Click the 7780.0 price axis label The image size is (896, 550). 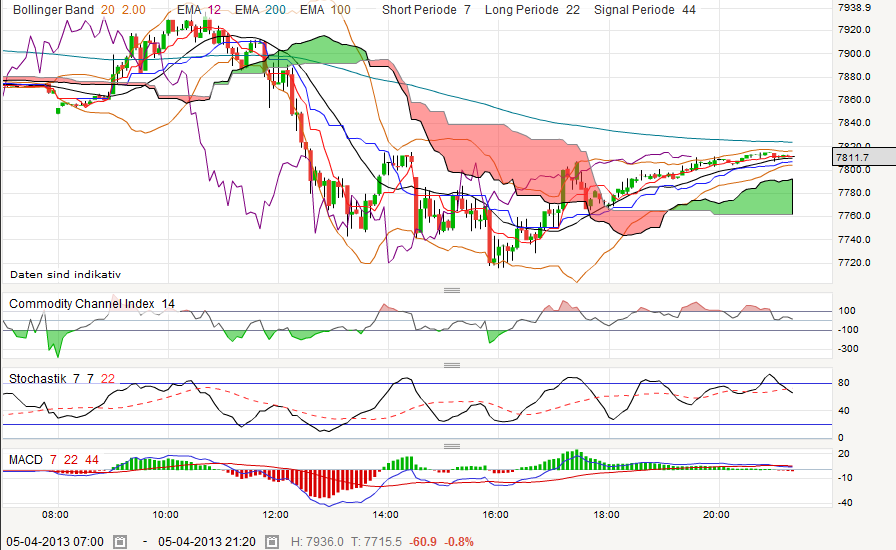click(854, 193)
